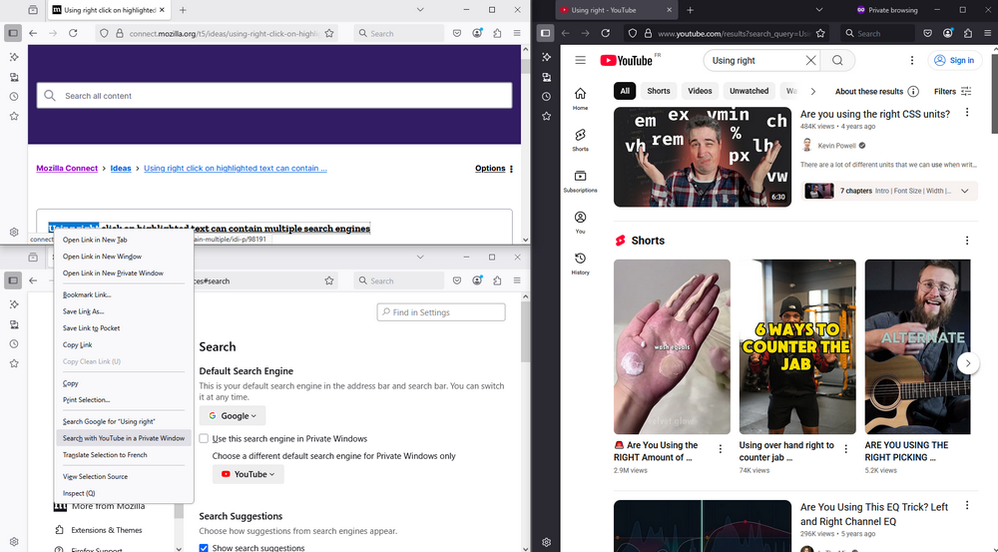Click YouTube logo in private window
The width and height of the screenshot is (998, 552).
pos(626,60)
